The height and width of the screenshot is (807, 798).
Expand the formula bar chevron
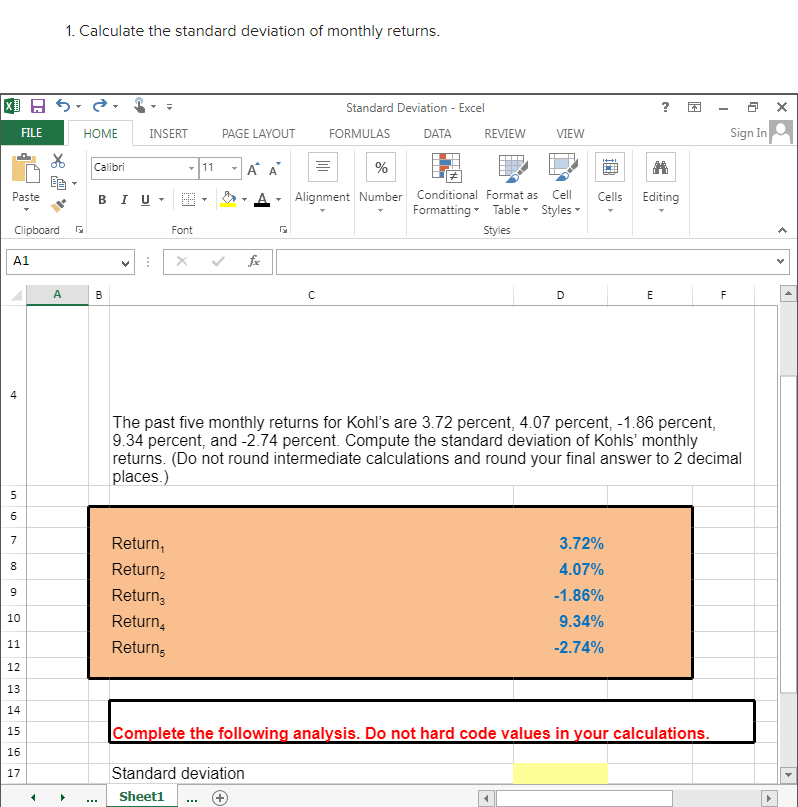coord(780,261)
